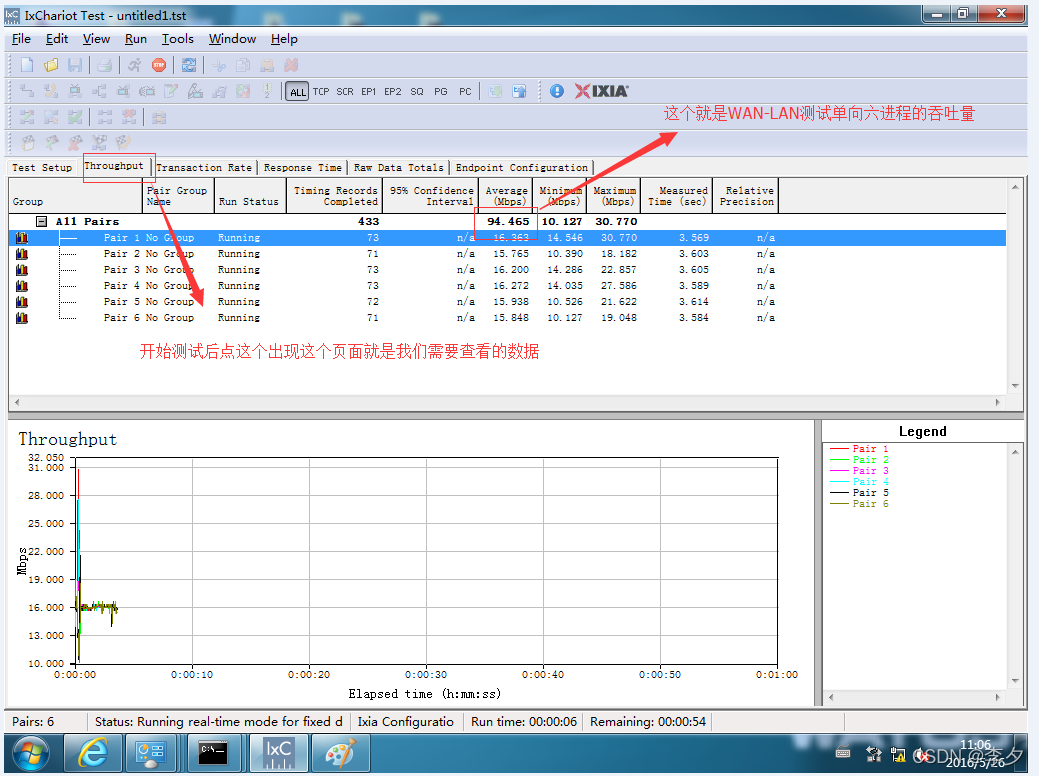Select the Pair 5 row
The image size is (1039, 776).
point(508,302)
